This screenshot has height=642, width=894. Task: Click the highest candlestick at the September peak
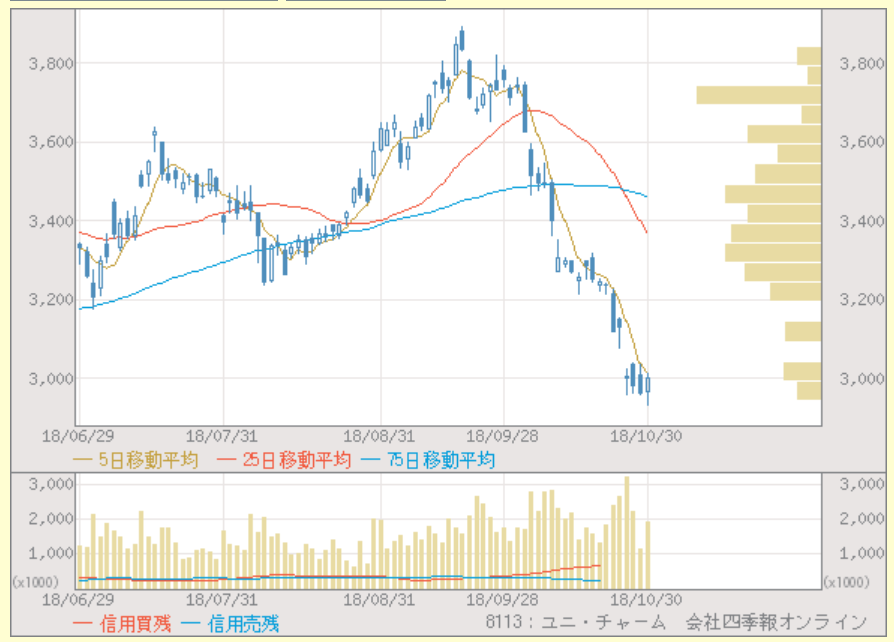[x=462, y=45]
